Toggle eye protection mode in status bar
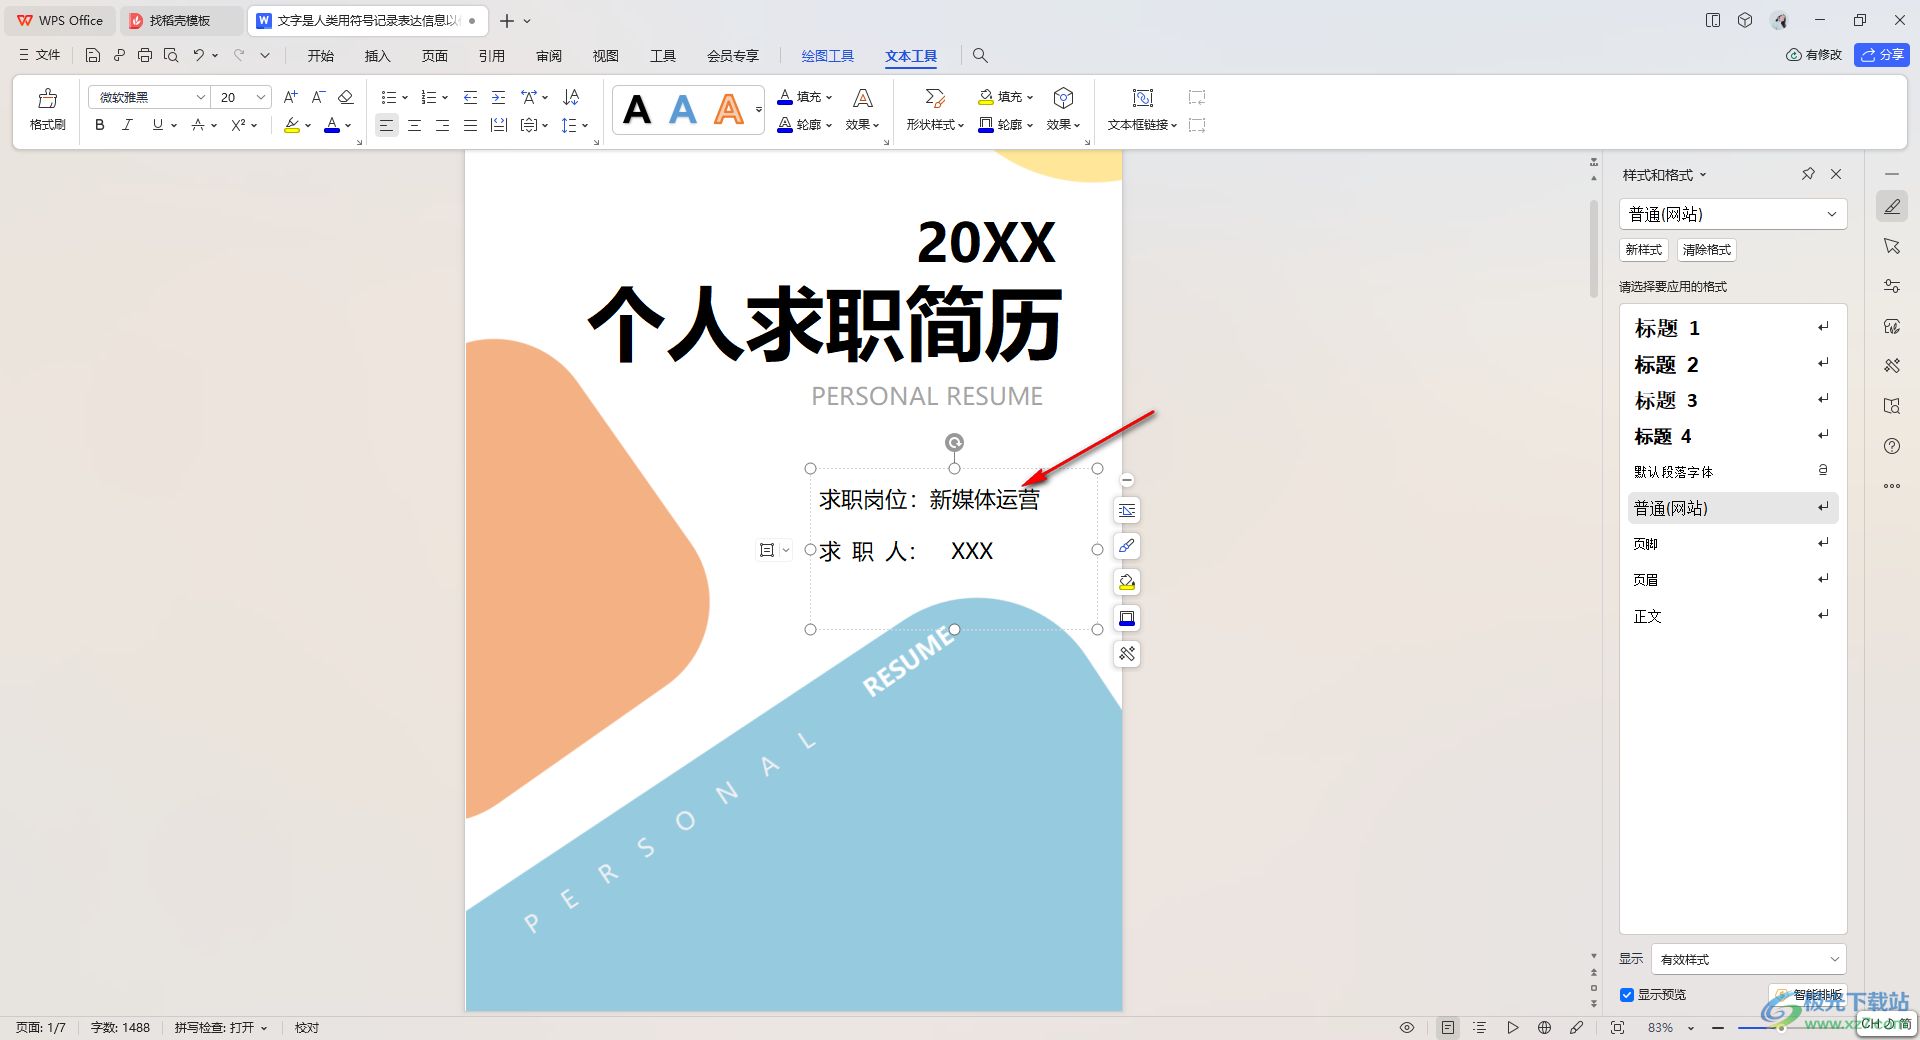The image size is (1920, 1040). pyautogui.click(x=1407, y=1027)
